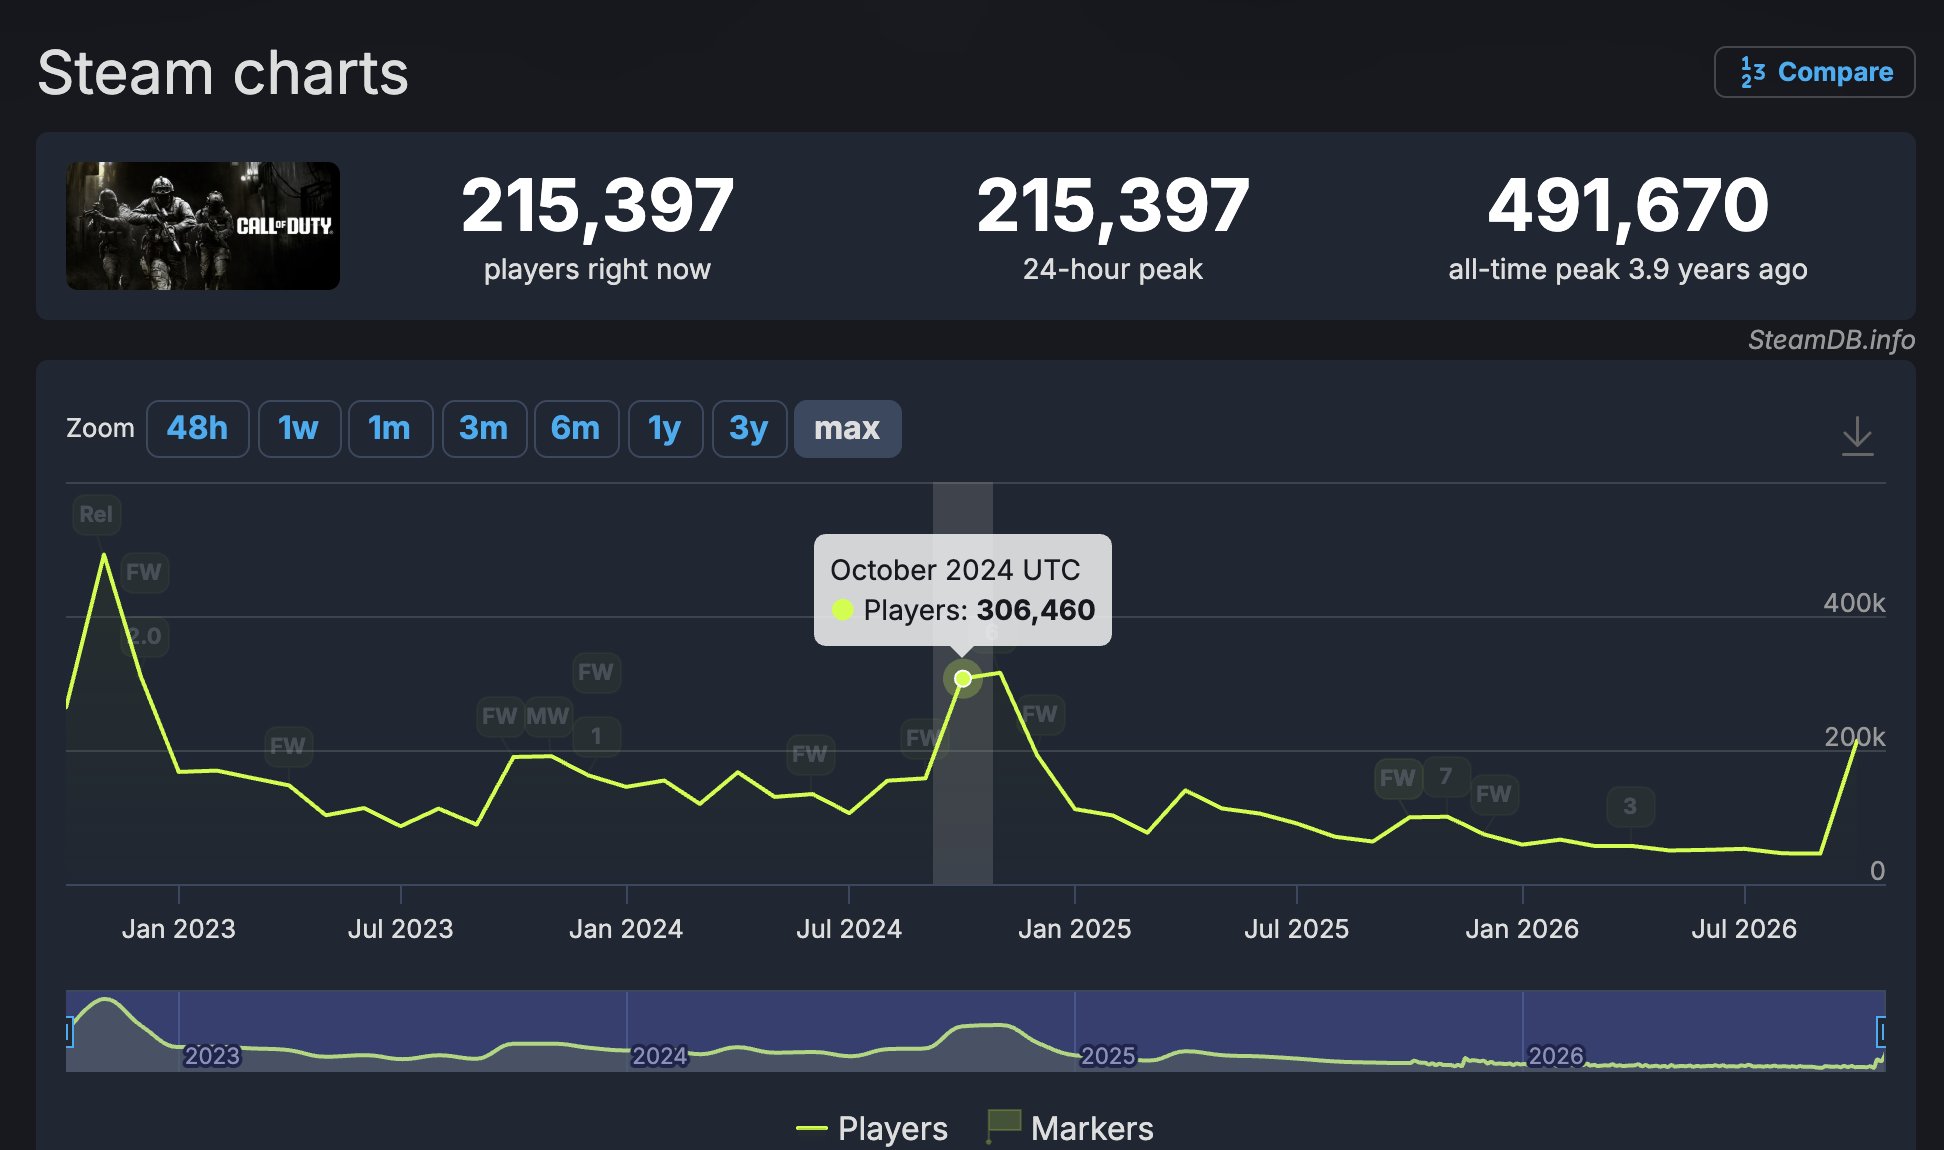Screen dimensions: 1944x1150
Task: Select the max zoom range
Action: point(847,429)
